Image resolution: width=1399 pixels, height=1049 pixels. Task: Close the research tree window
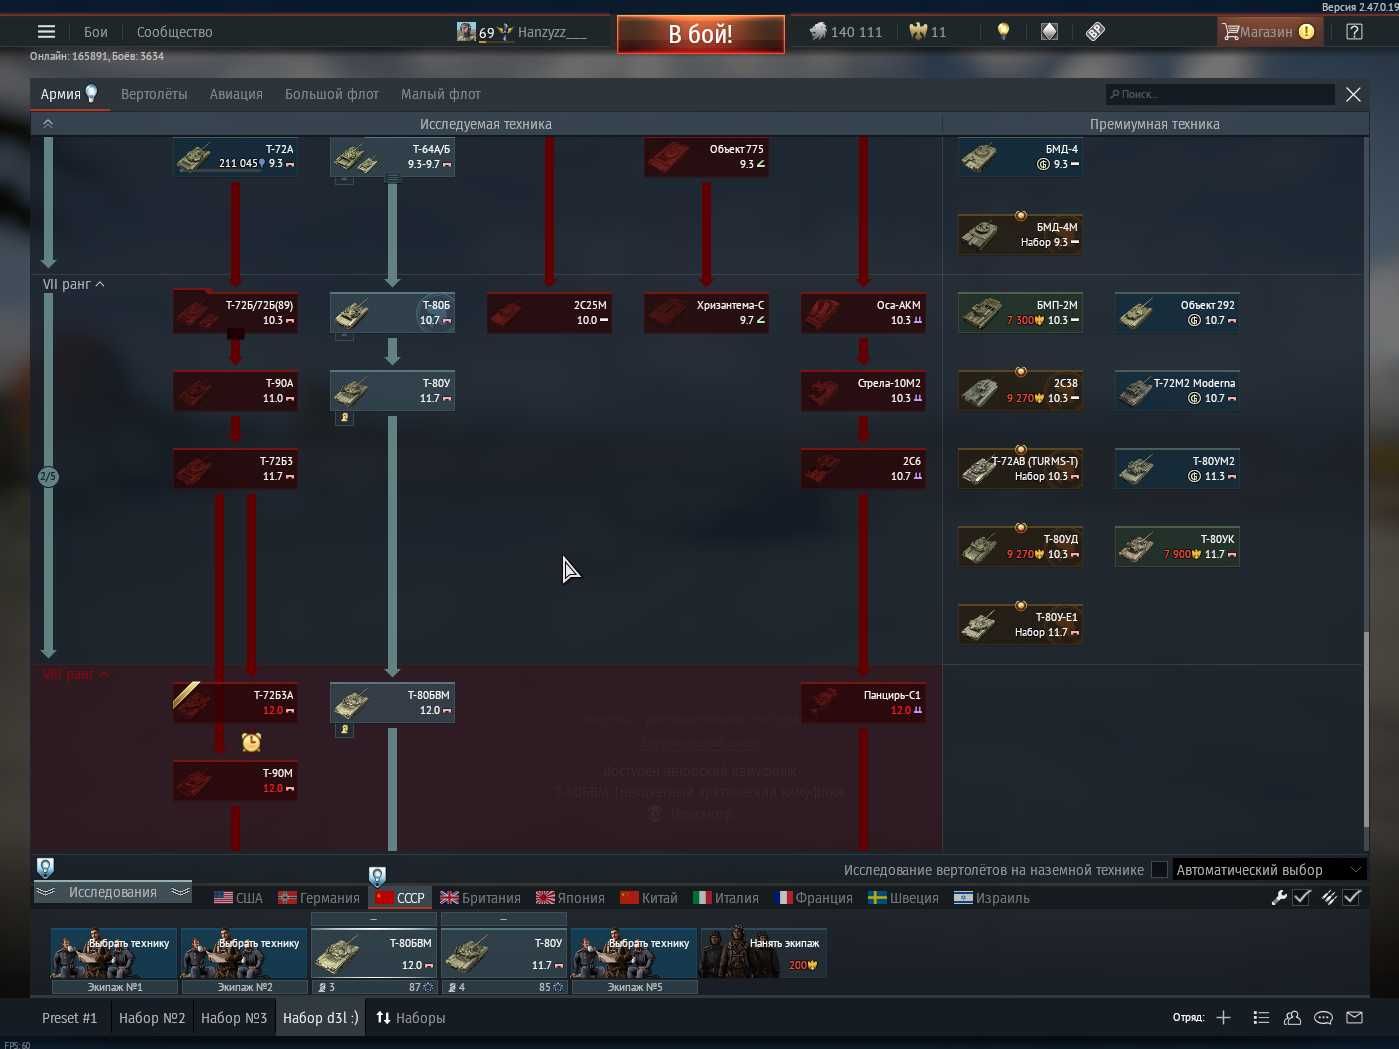click(1353, 94)
